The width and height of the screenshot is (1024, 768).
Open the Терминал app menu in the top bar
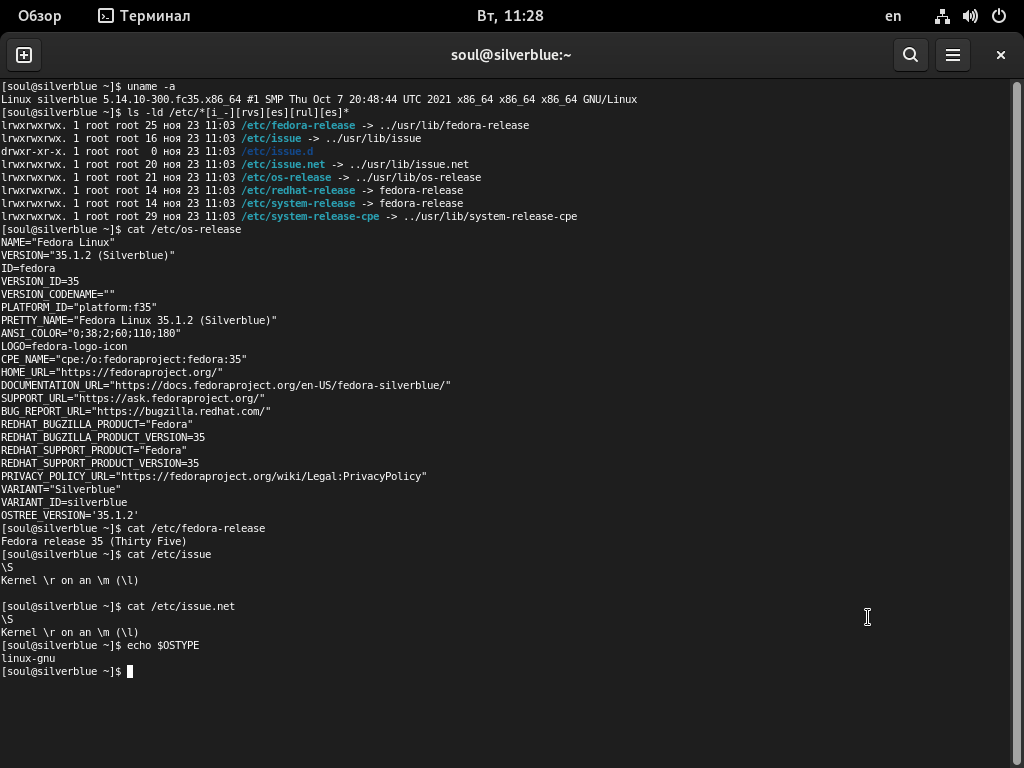(144, 16)
